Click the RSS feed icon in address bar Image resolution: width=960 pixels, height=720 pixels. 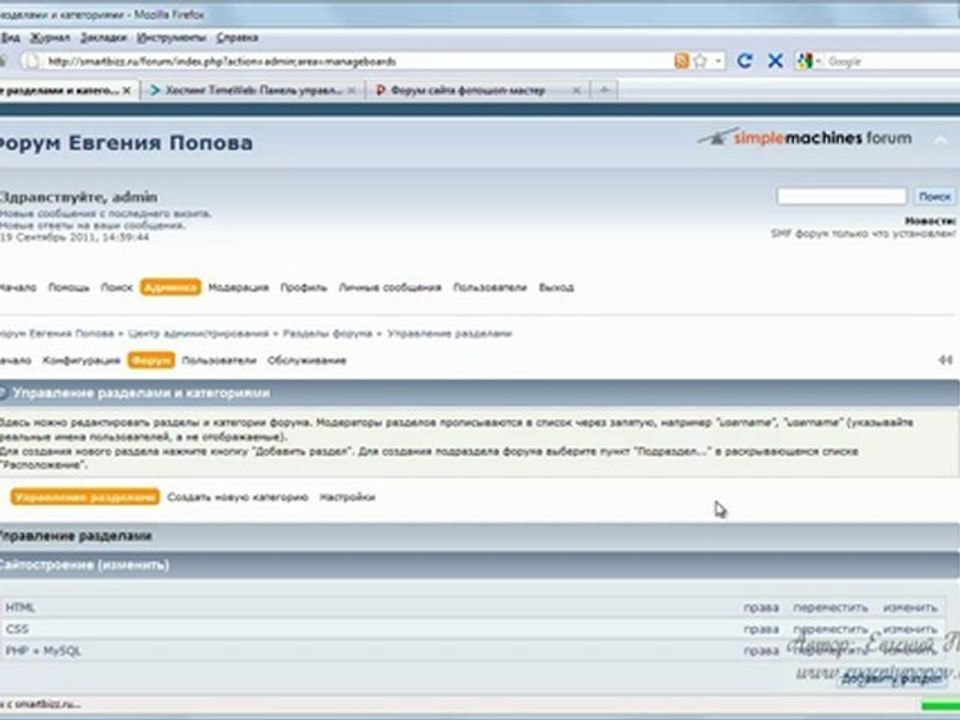click(681, 61)
